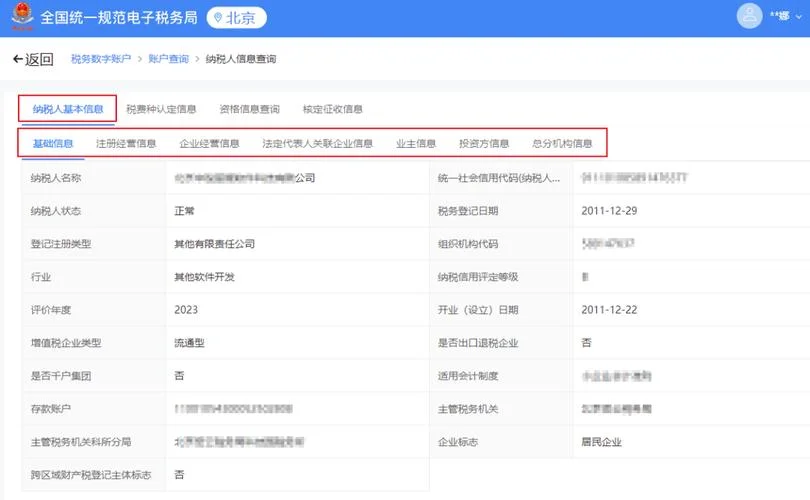Open the 总分机构信息 sub-tab
The height and width of the screenshot is (500, 810).
point(562,144)
